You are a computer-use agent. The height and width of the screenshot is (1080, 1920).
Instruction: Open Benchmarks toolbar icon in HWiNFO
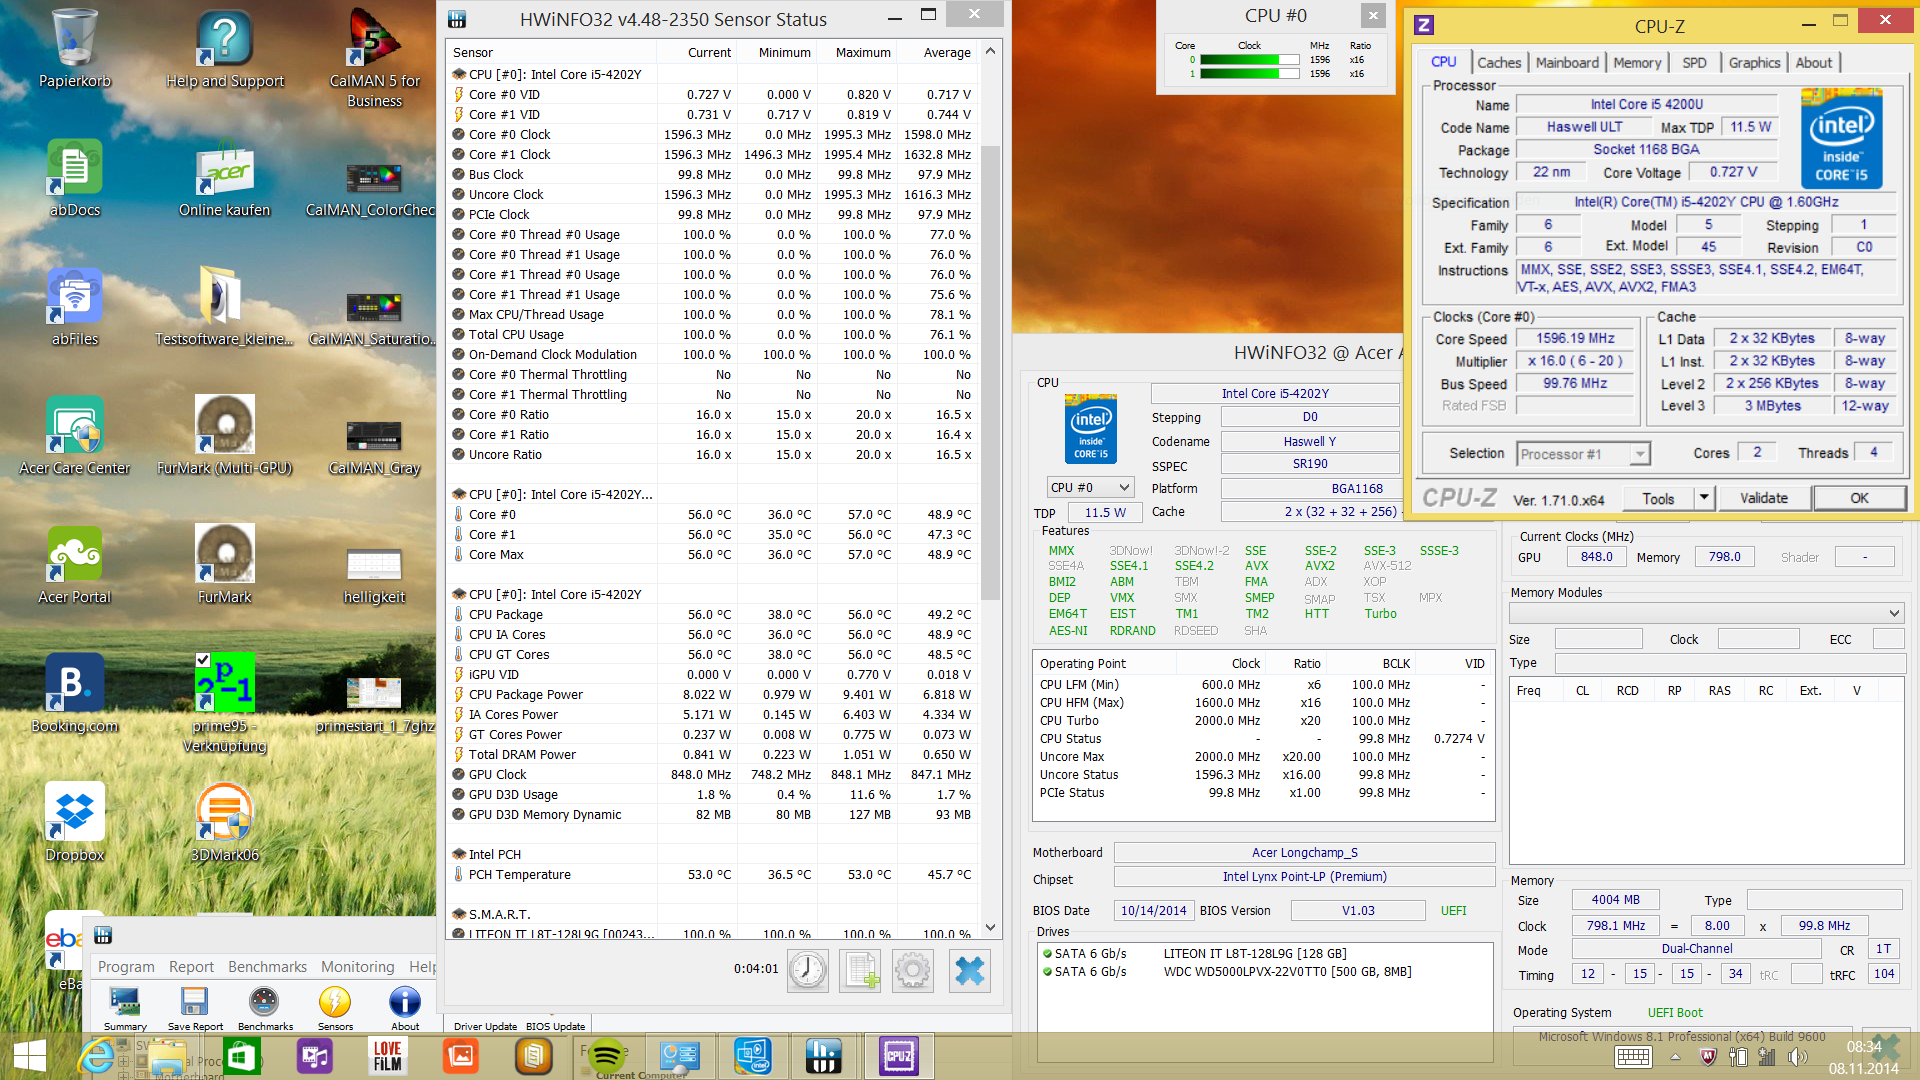pyautogui.click(x=264, y=1002)
